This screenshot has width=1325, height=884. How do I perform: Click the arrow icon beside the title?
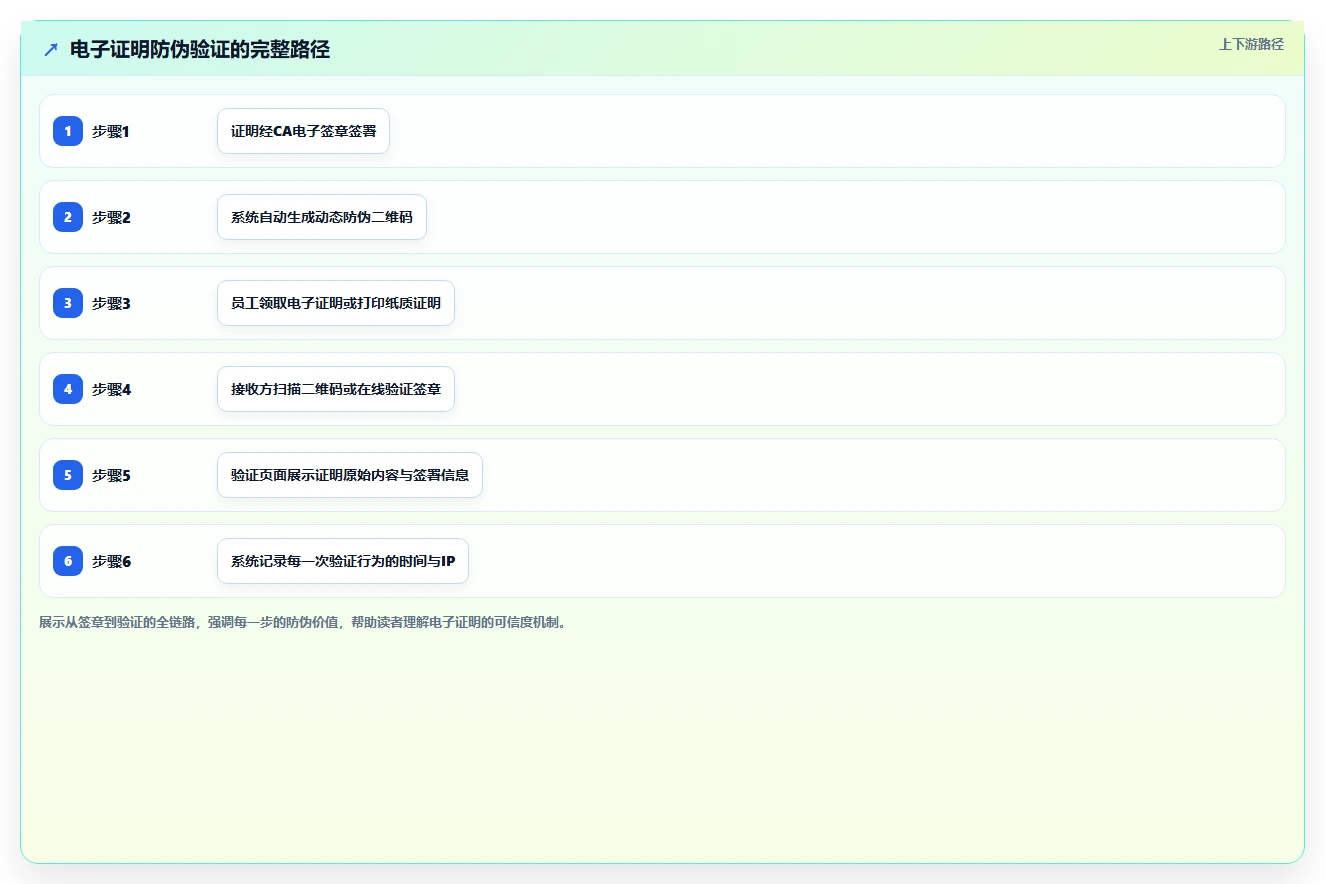51,49
